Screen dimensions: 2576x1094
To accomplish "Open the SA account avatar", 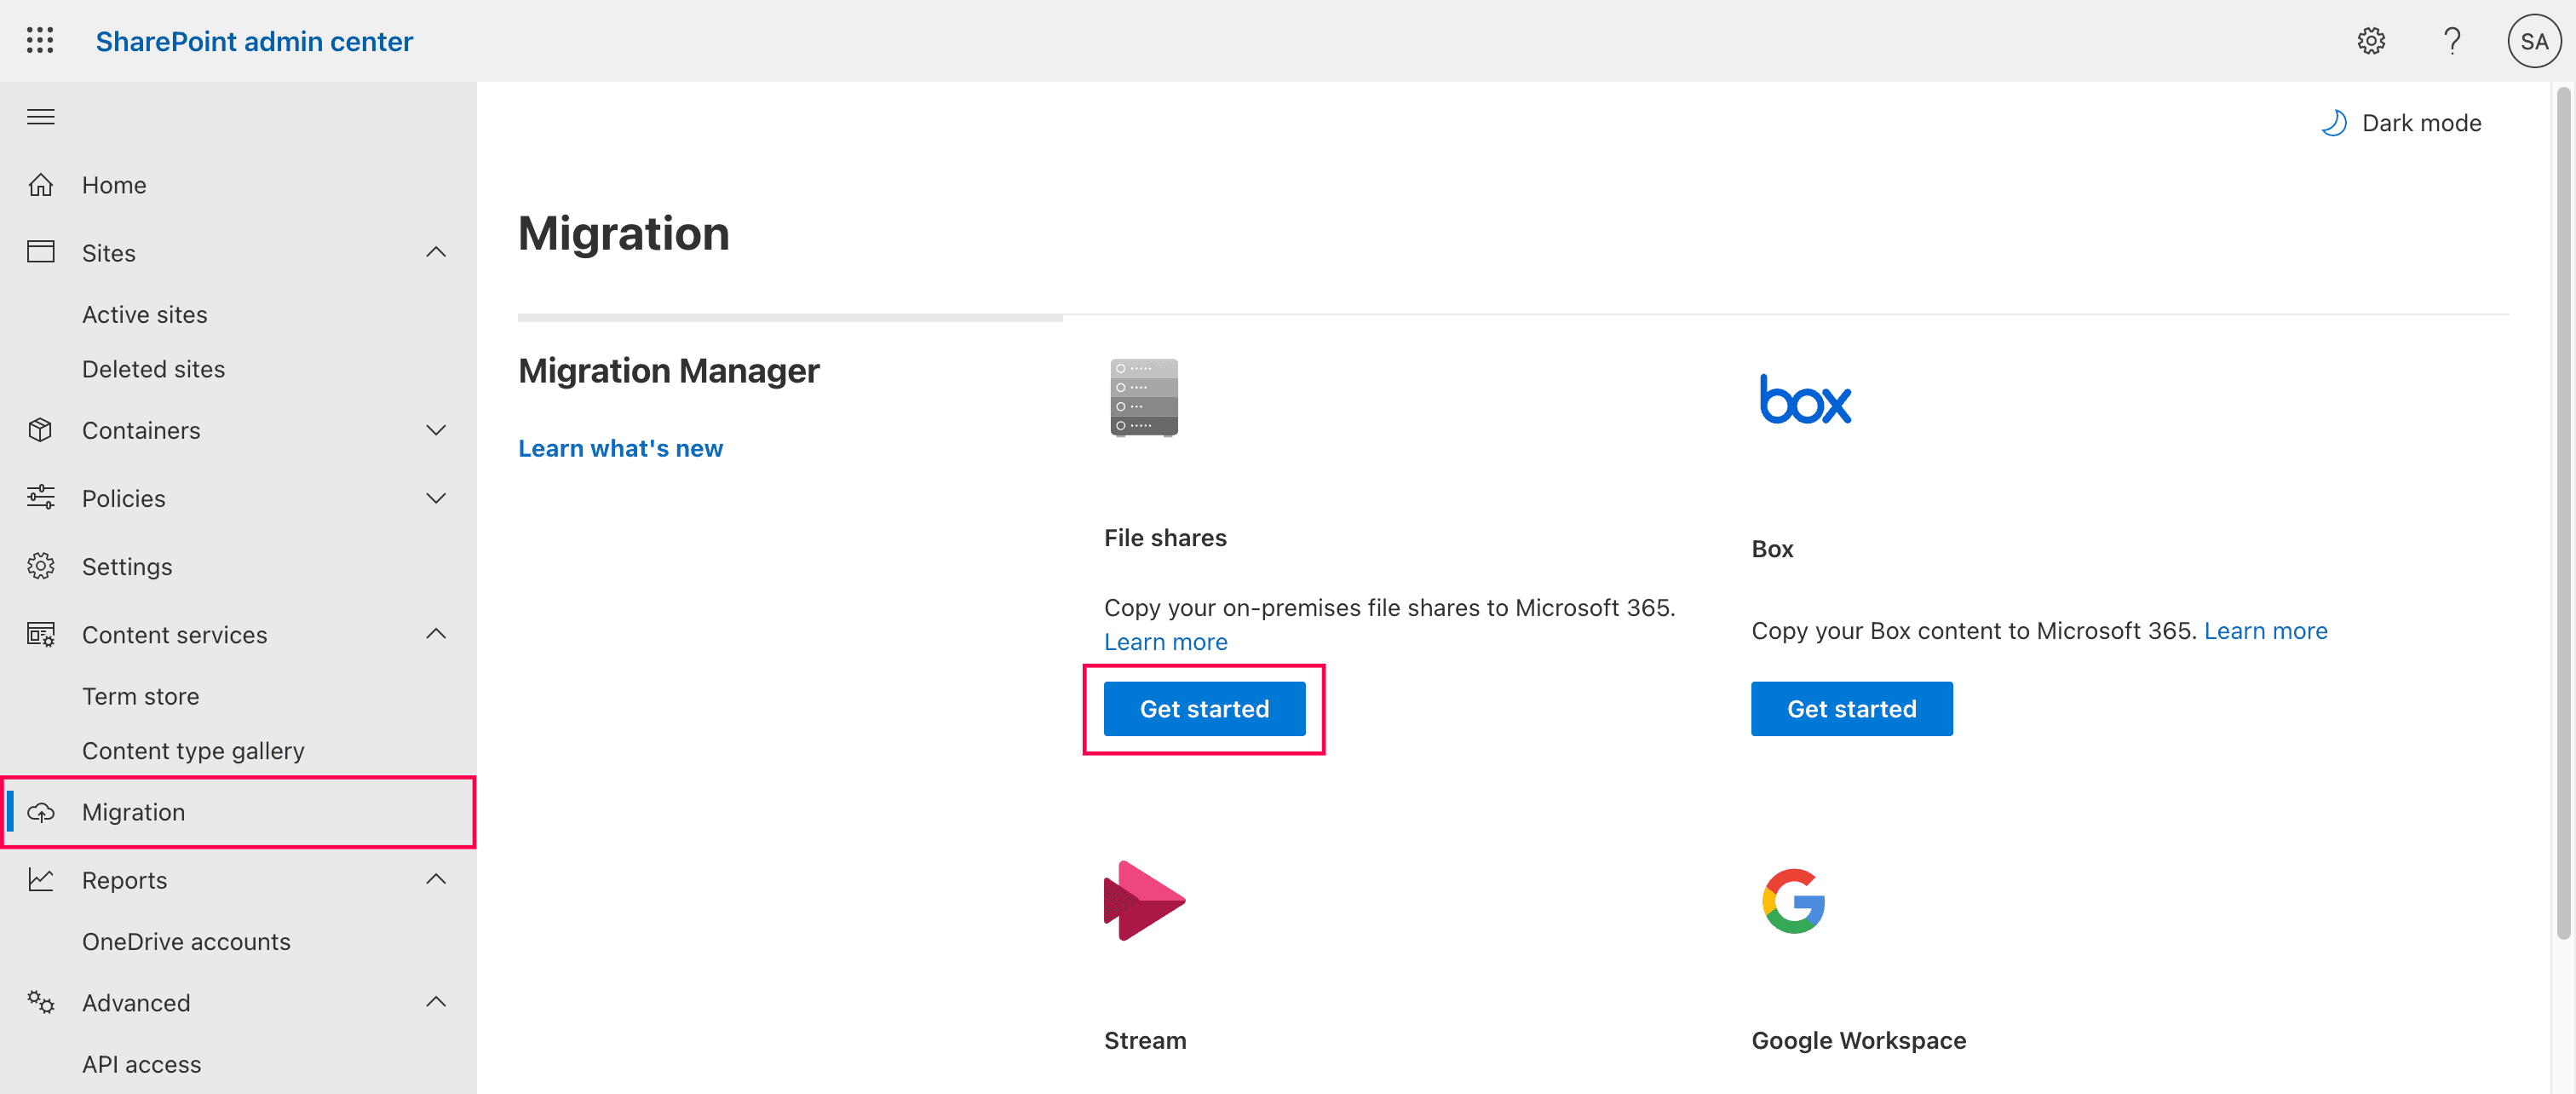I will [x=2534, y=41].
